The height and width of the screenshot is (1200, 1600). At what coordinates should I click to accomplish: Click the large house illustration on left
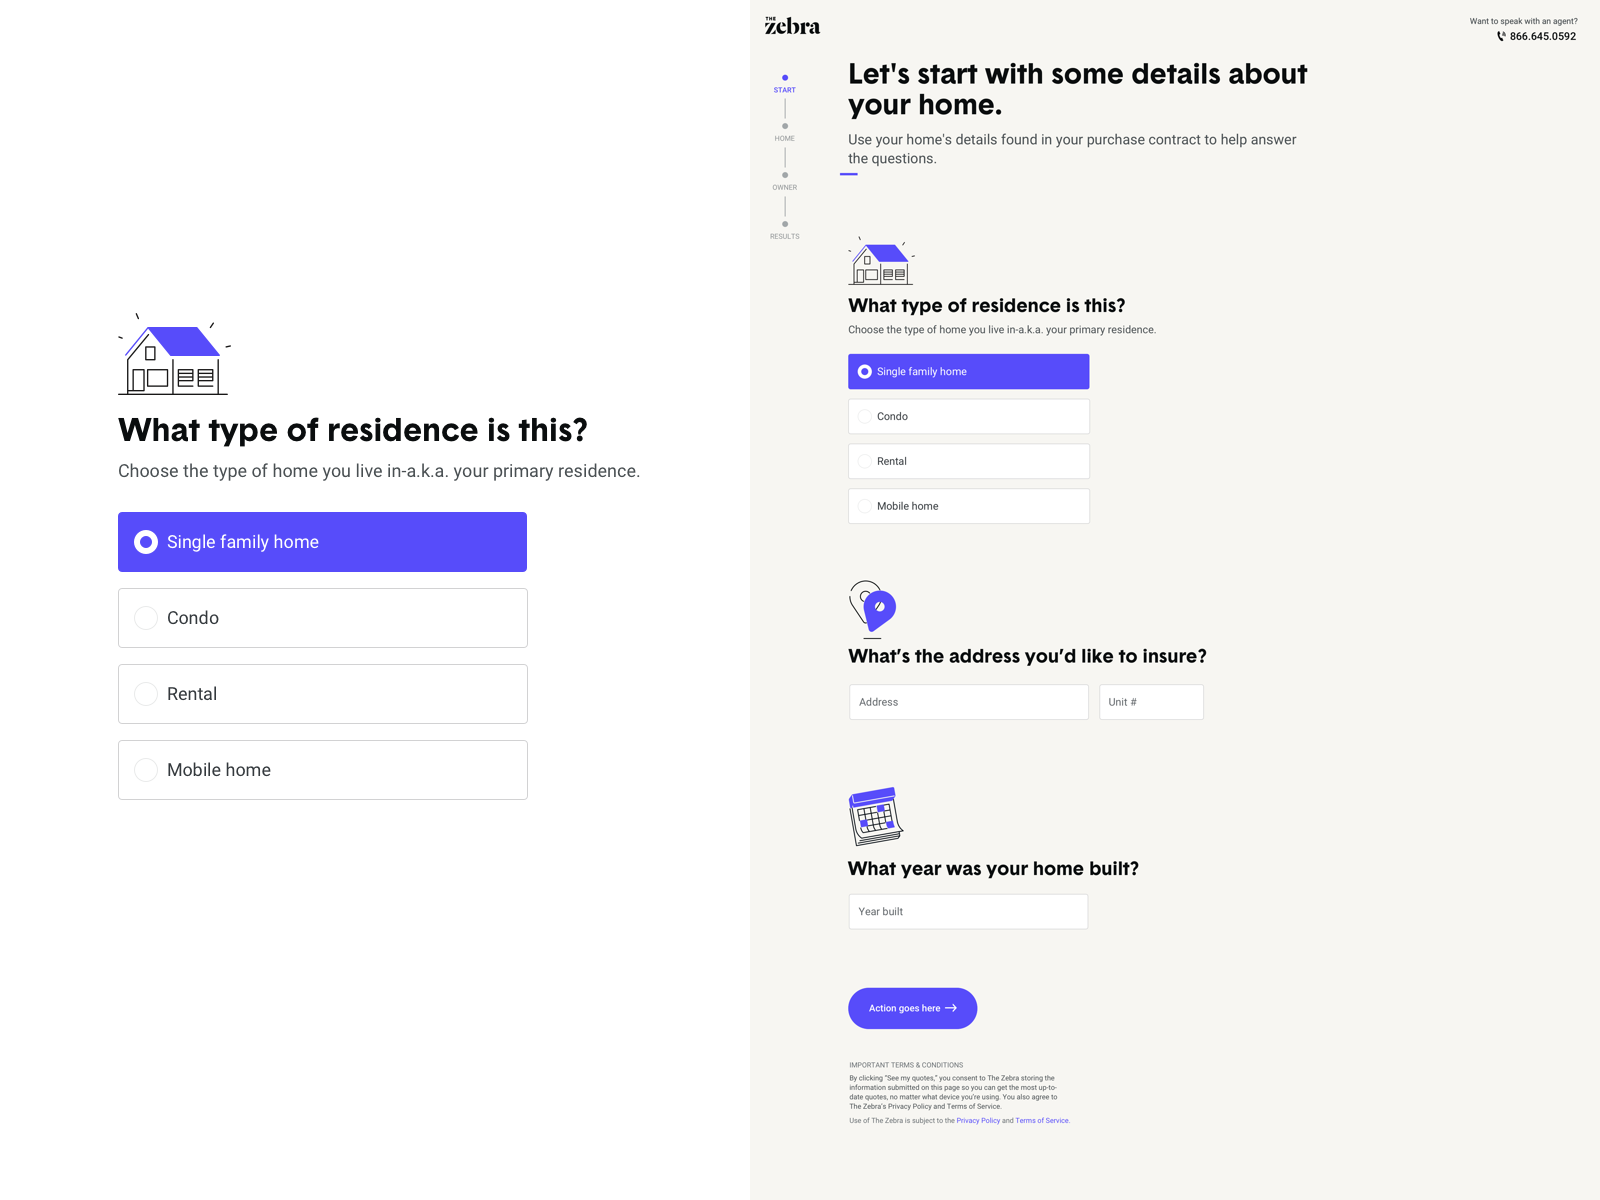[174, 354]
